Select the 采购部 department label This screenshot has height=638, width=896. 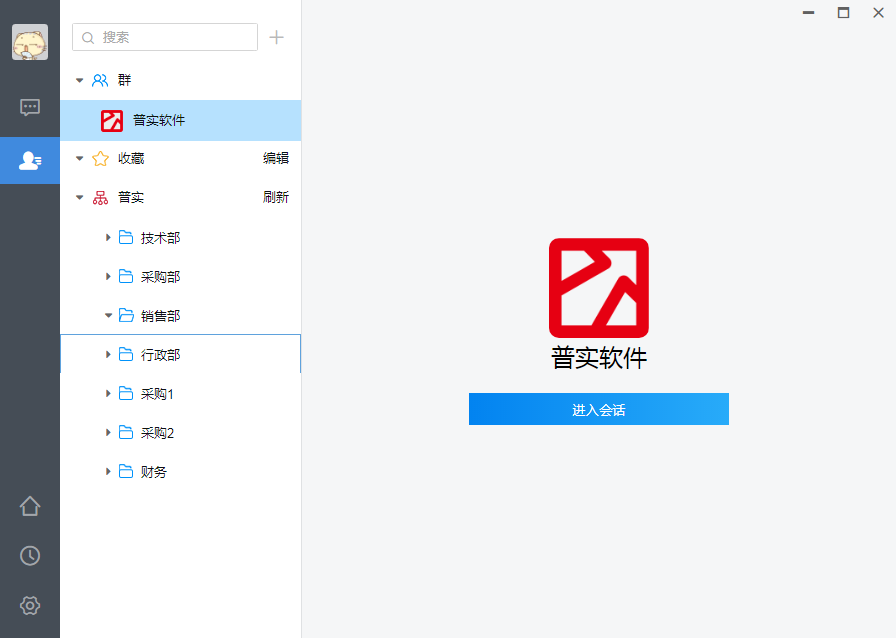[x=161, y=277]
